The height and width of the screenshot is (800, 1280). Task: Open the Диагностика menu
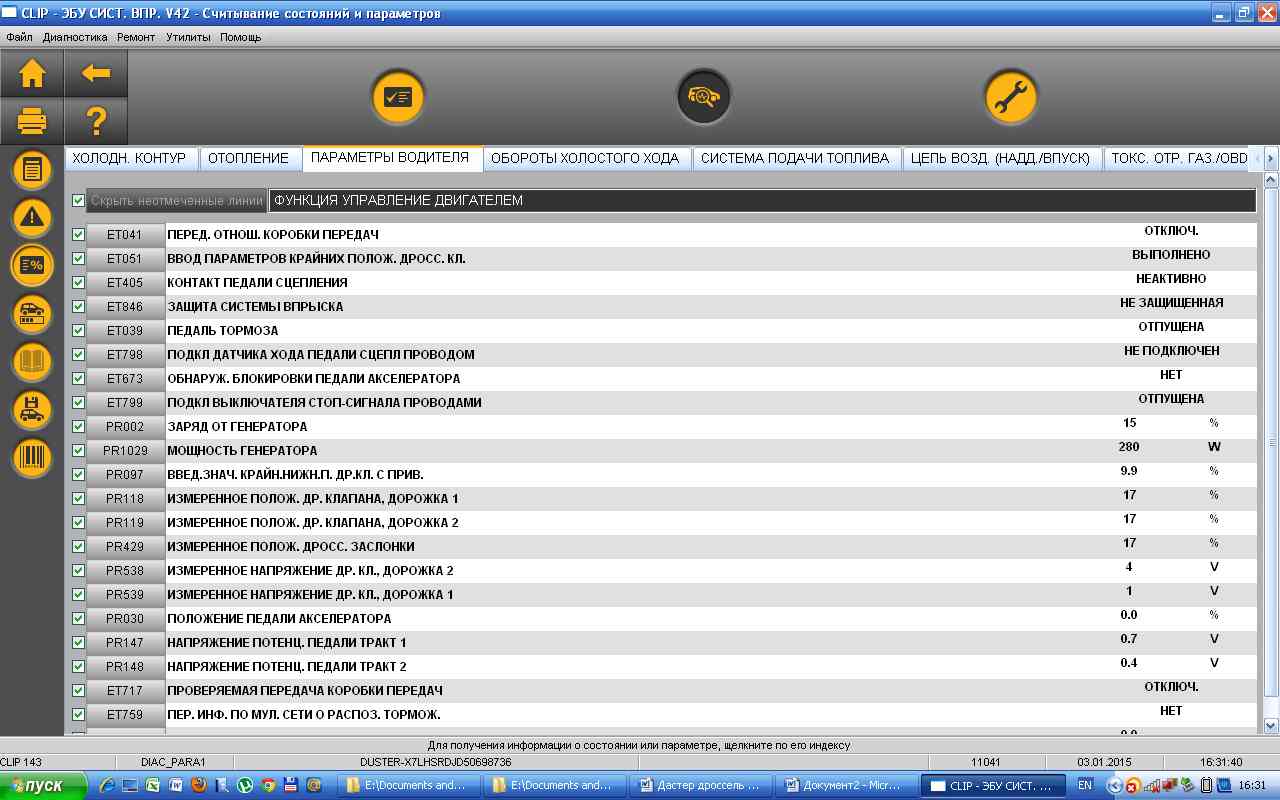tap(74, 37)
